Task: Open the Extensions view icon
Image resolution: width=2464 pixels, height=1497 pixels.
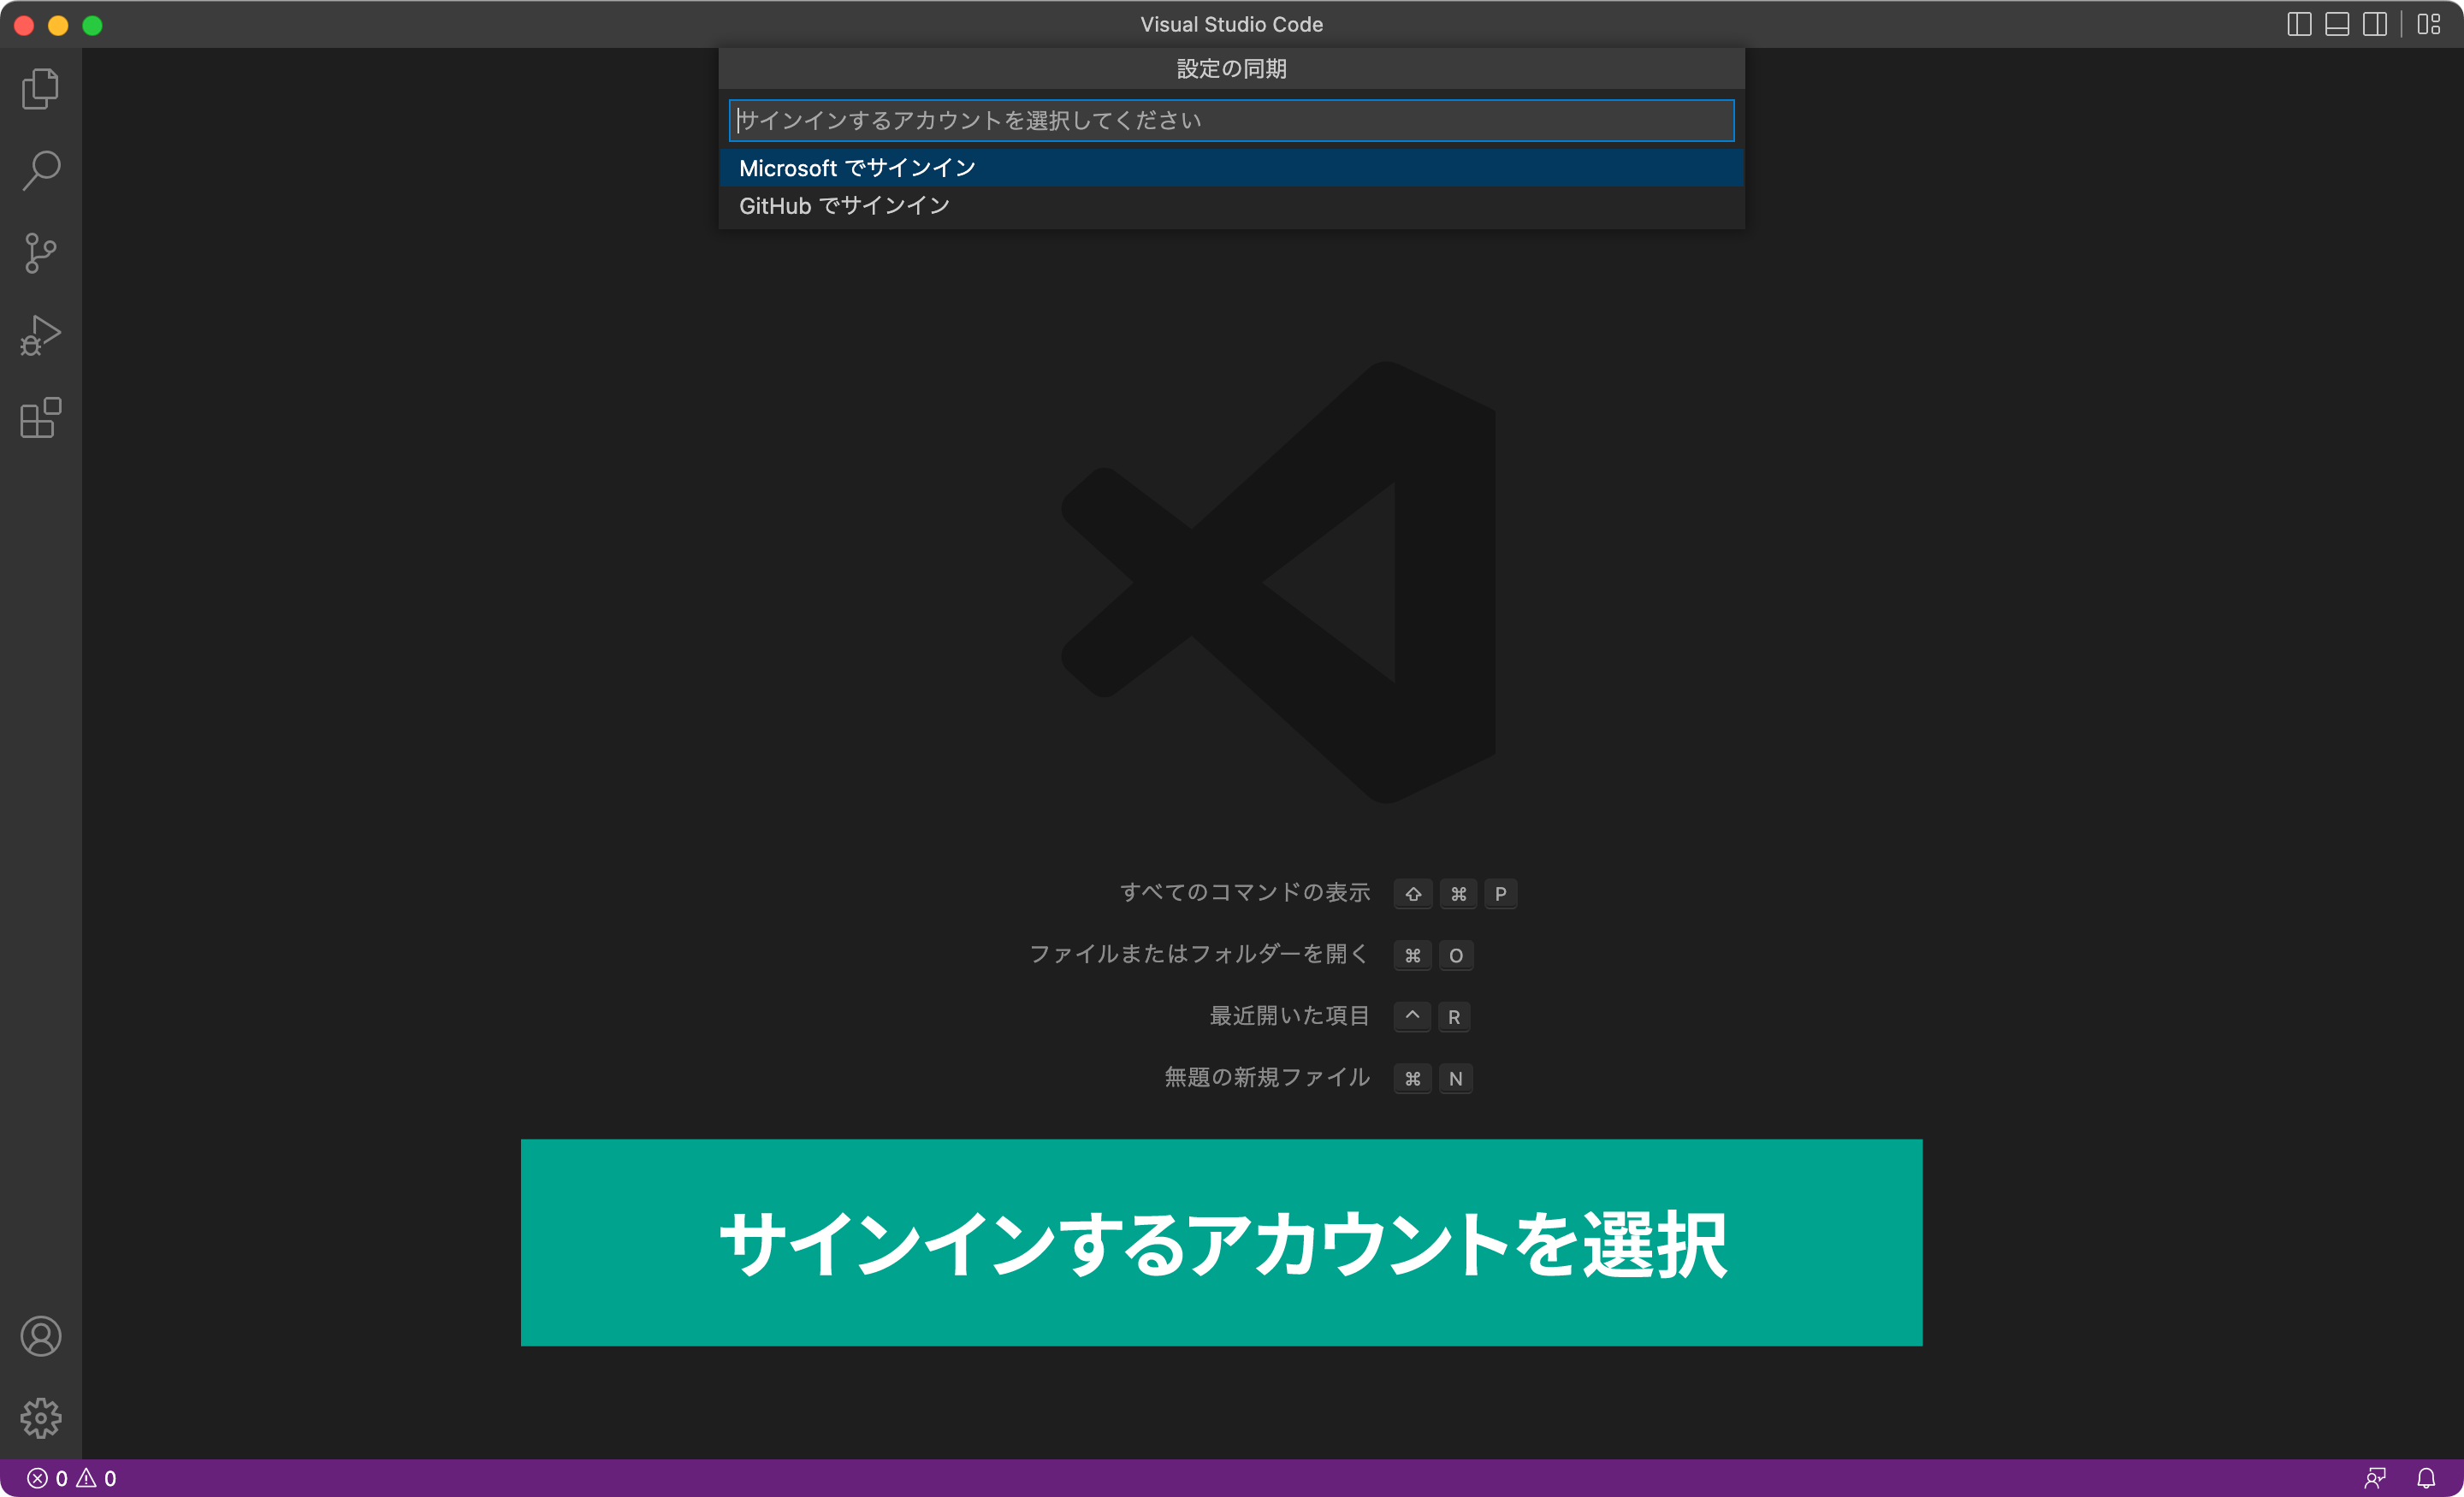Action: [40, 417]
